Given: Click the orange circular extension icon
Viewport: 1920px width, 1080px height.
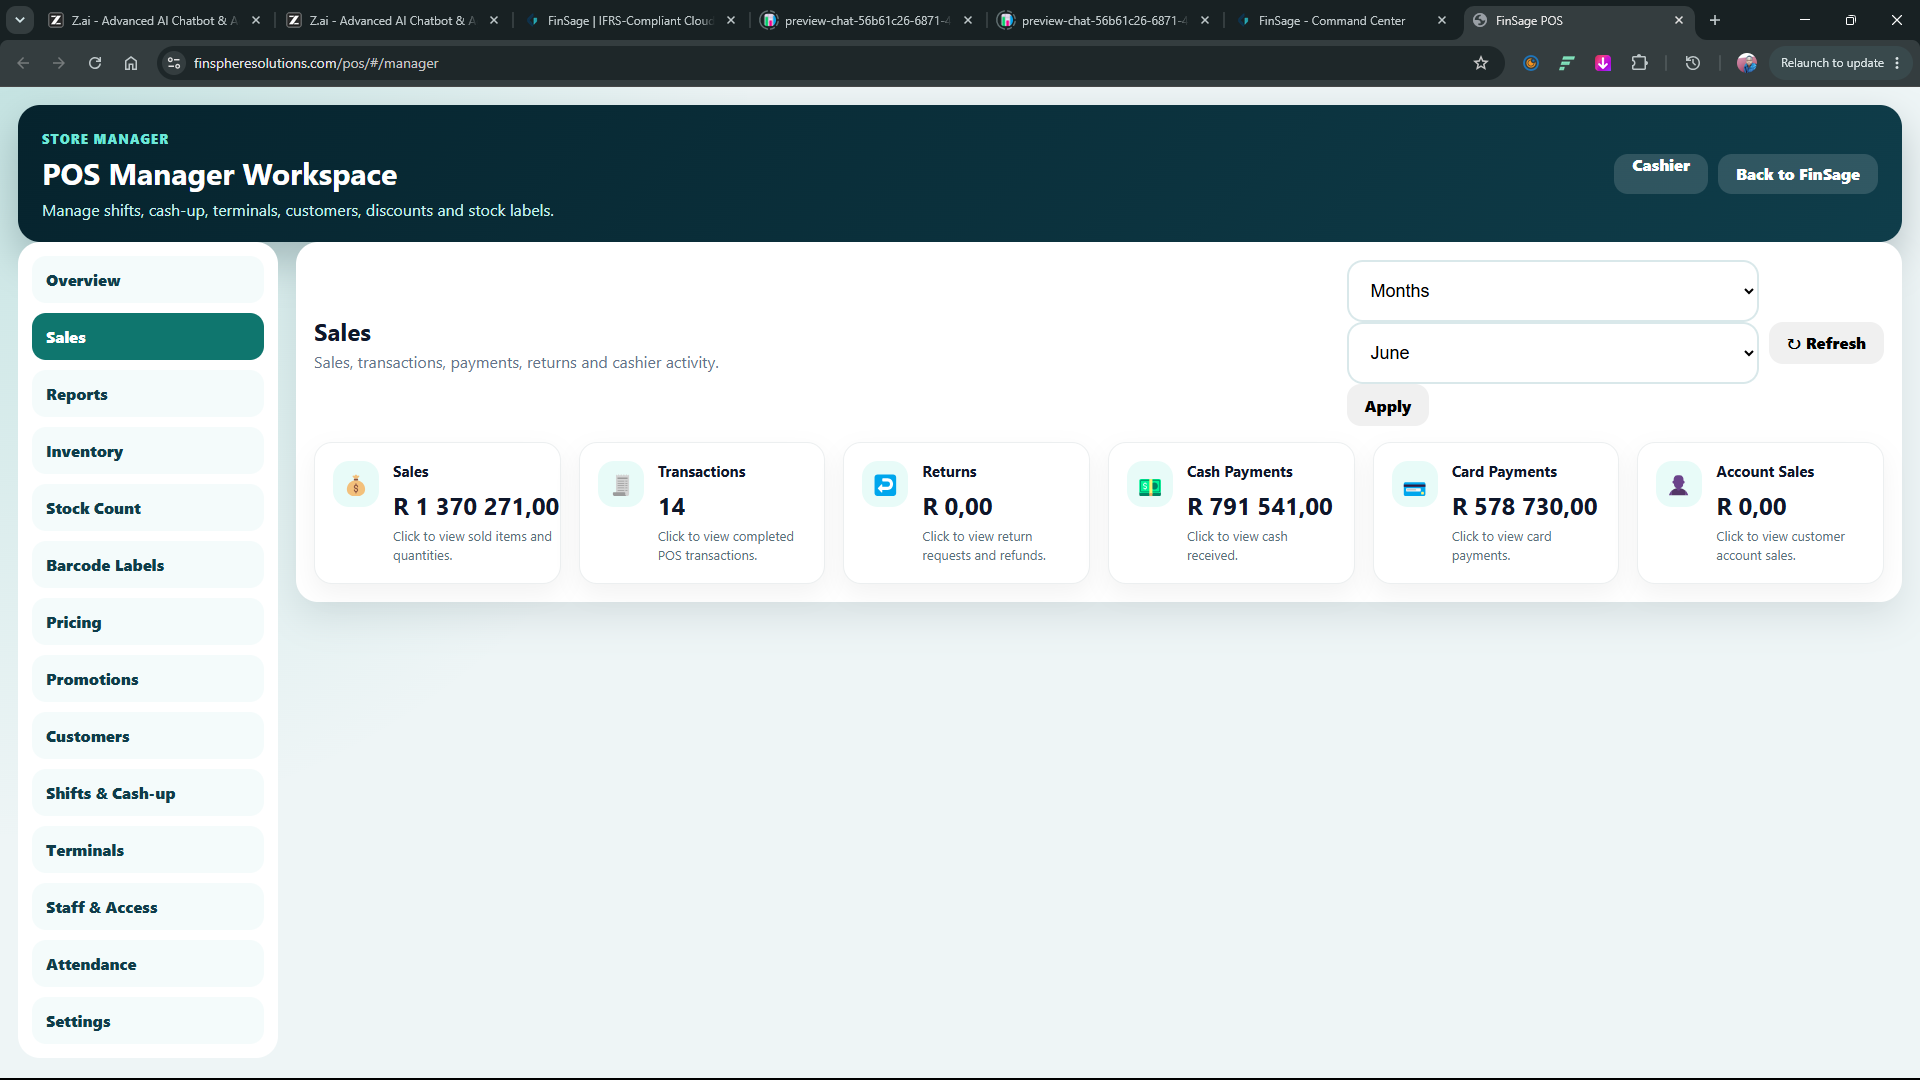Looking at the screenshot, I should click(1531, 63).
